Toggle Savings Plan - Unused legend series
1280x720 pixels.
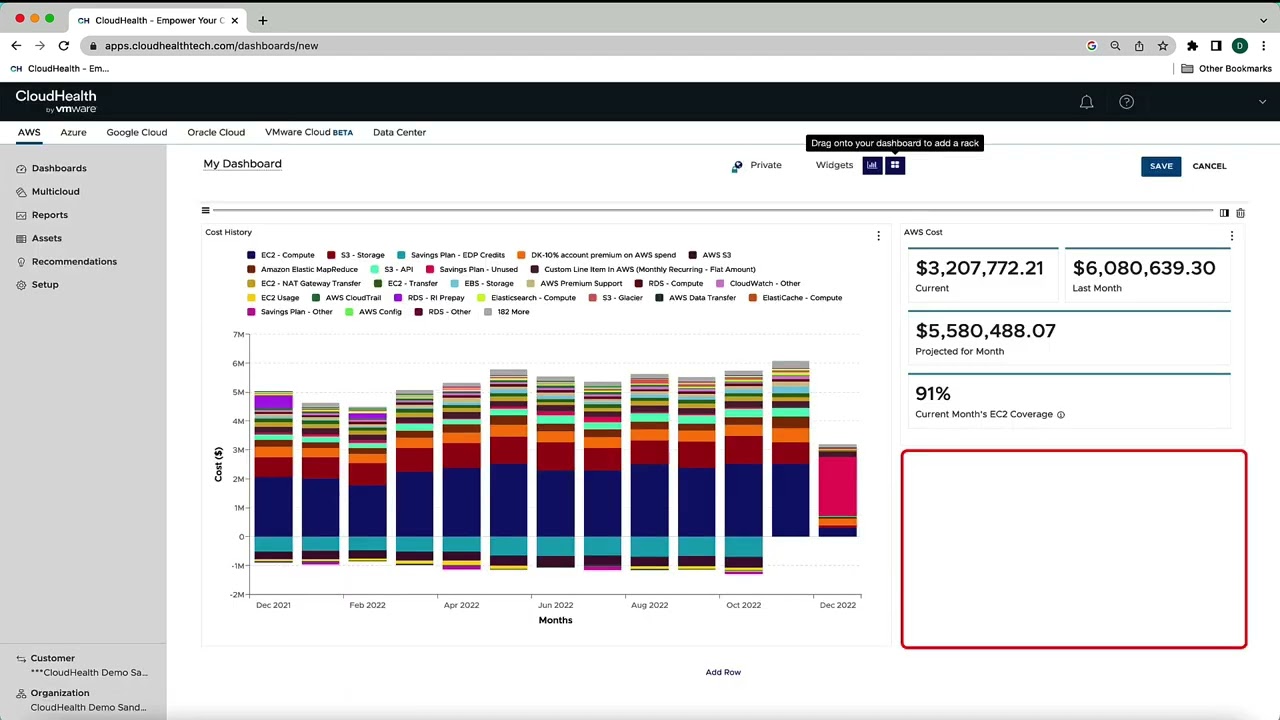[472, 269]
